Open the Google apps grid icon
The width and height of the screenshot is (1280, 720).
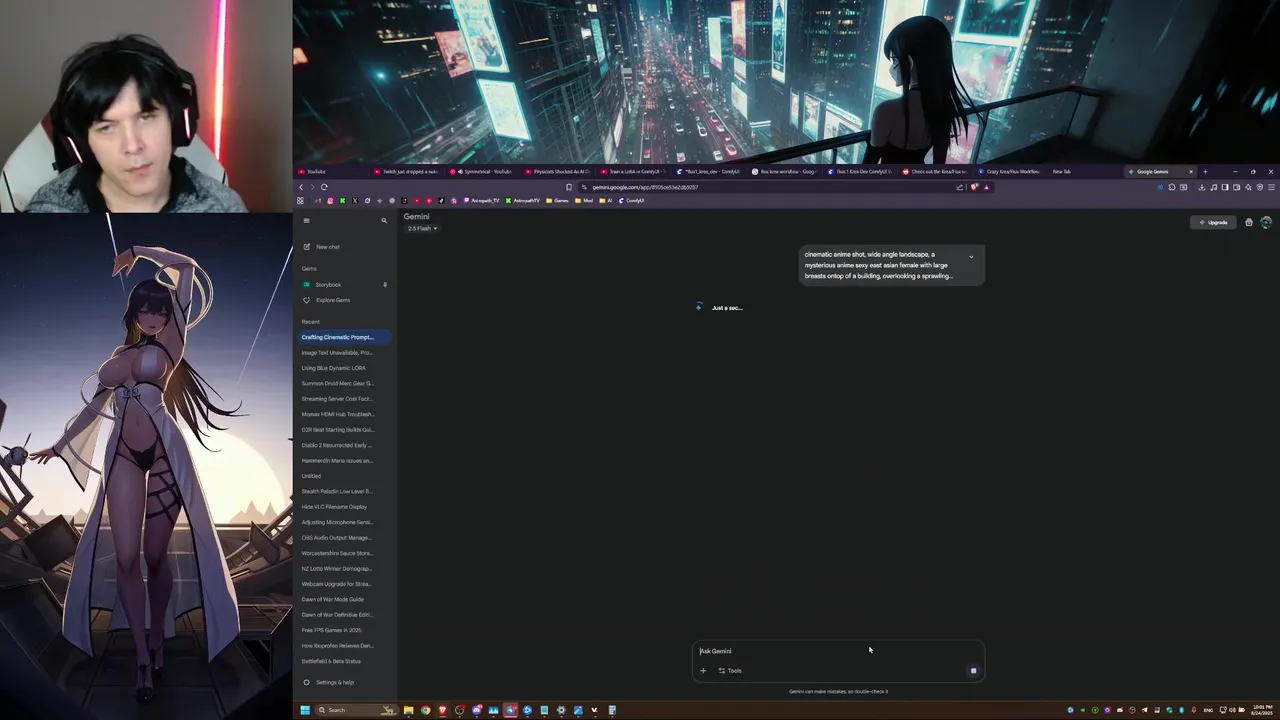(1249, 222)
